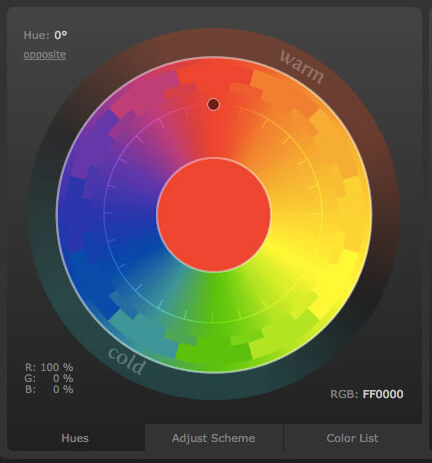Click the Hue 0° value
Image resolution: width=432 pixels, height=463 pixels.
click(61, 35)
